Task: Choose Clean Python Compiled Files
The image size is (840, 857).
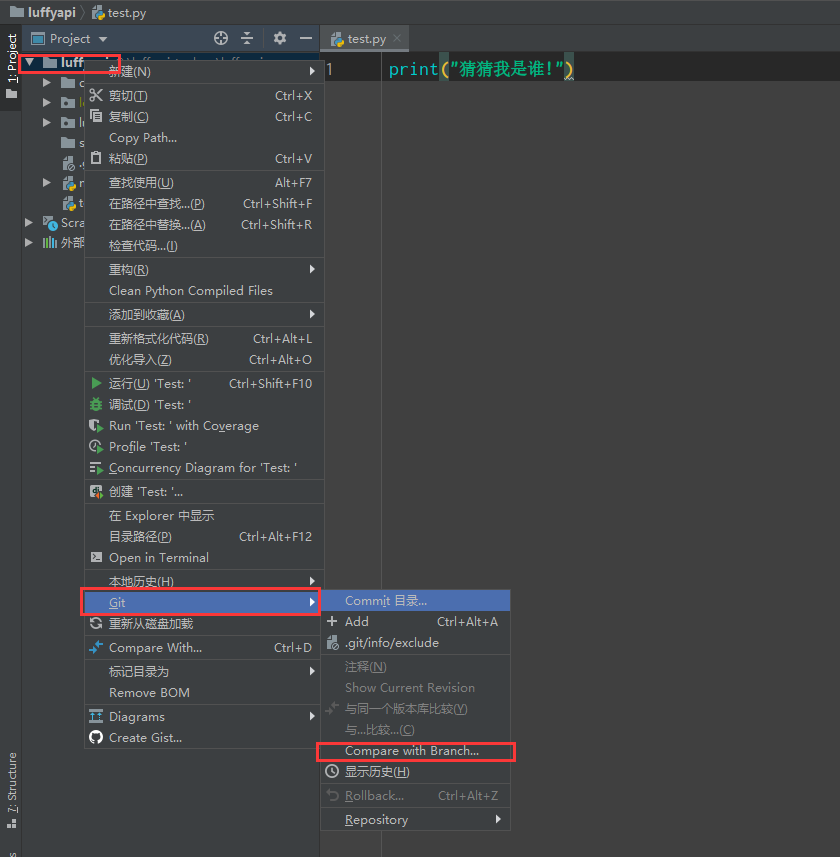Action: click(x=204, y=291)
